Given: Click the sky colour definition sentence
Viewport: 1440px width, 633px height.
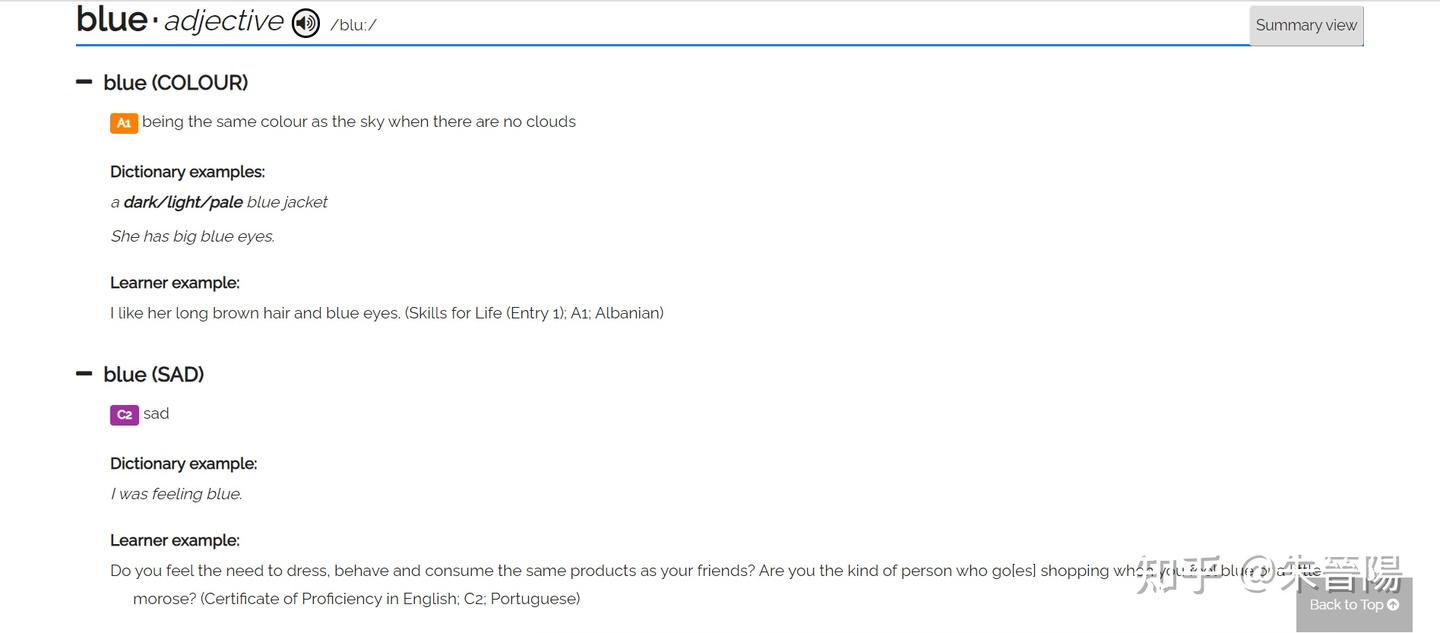Looking at the screenshot, I should coord(359,122).
